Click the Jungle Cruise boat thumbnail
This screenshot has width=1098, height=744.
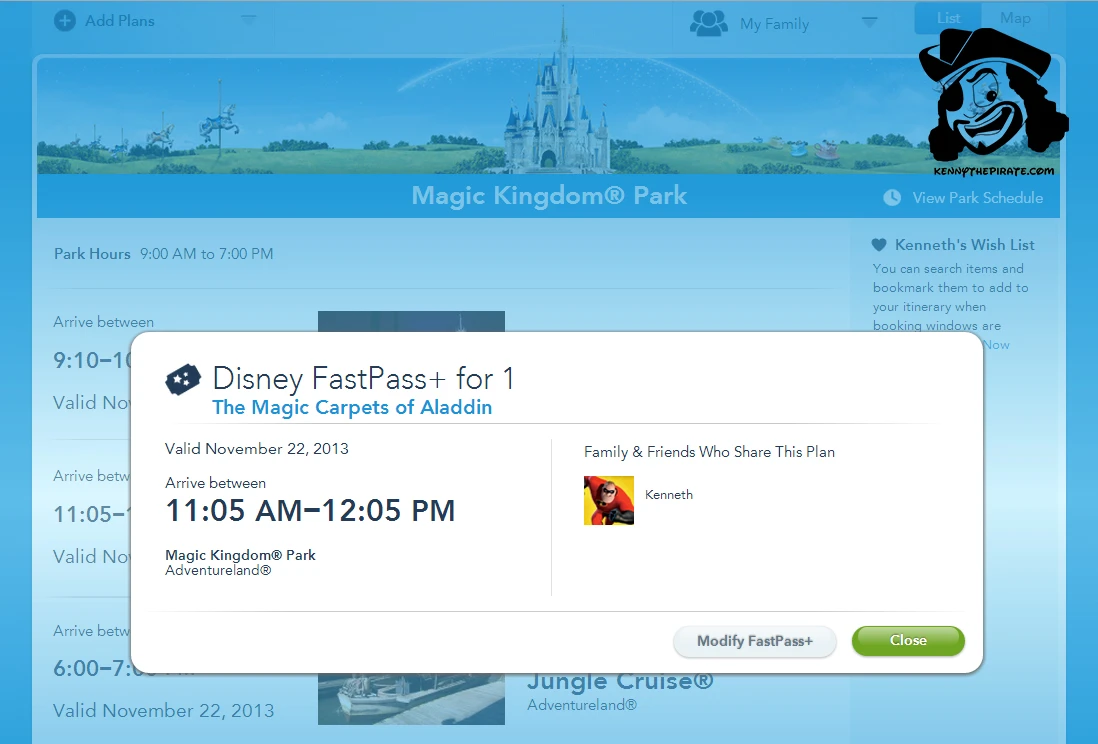click(x=411, y=699)
